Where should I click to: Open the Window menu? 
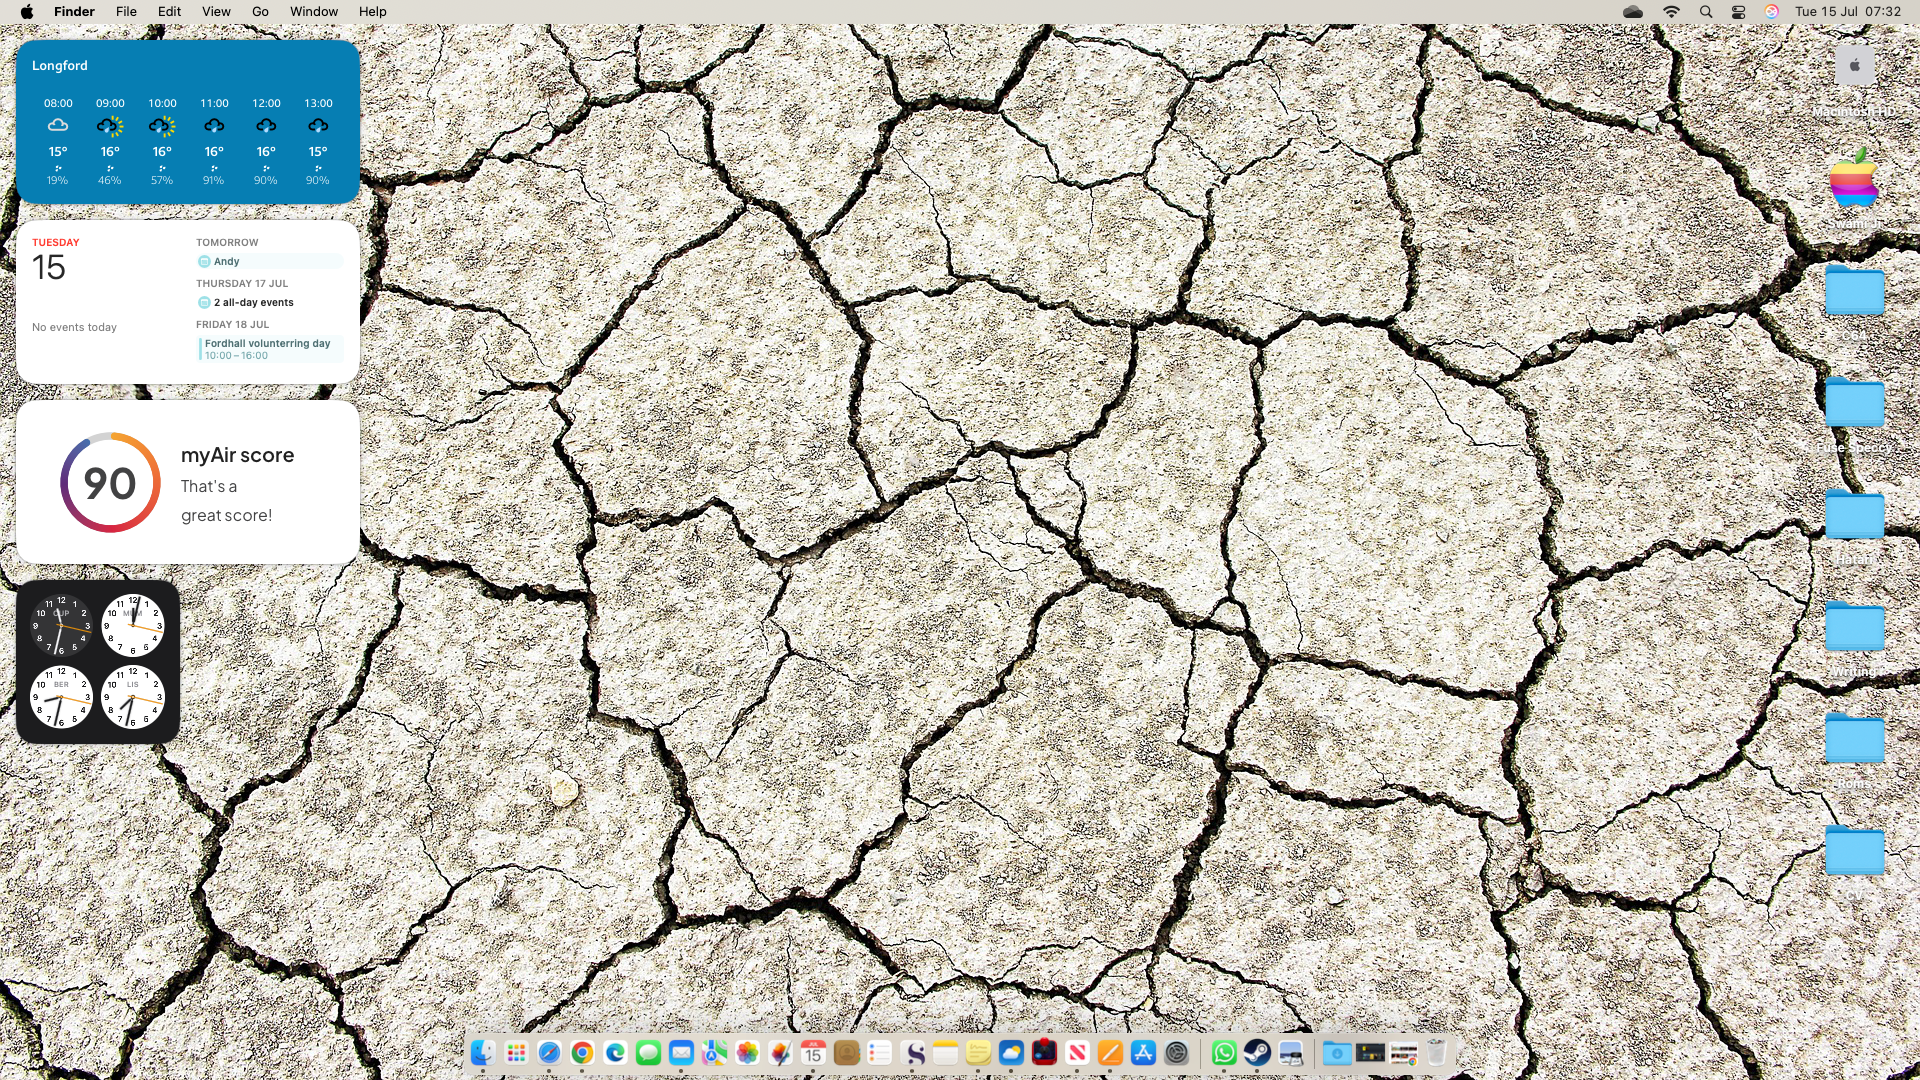(314, 11)
